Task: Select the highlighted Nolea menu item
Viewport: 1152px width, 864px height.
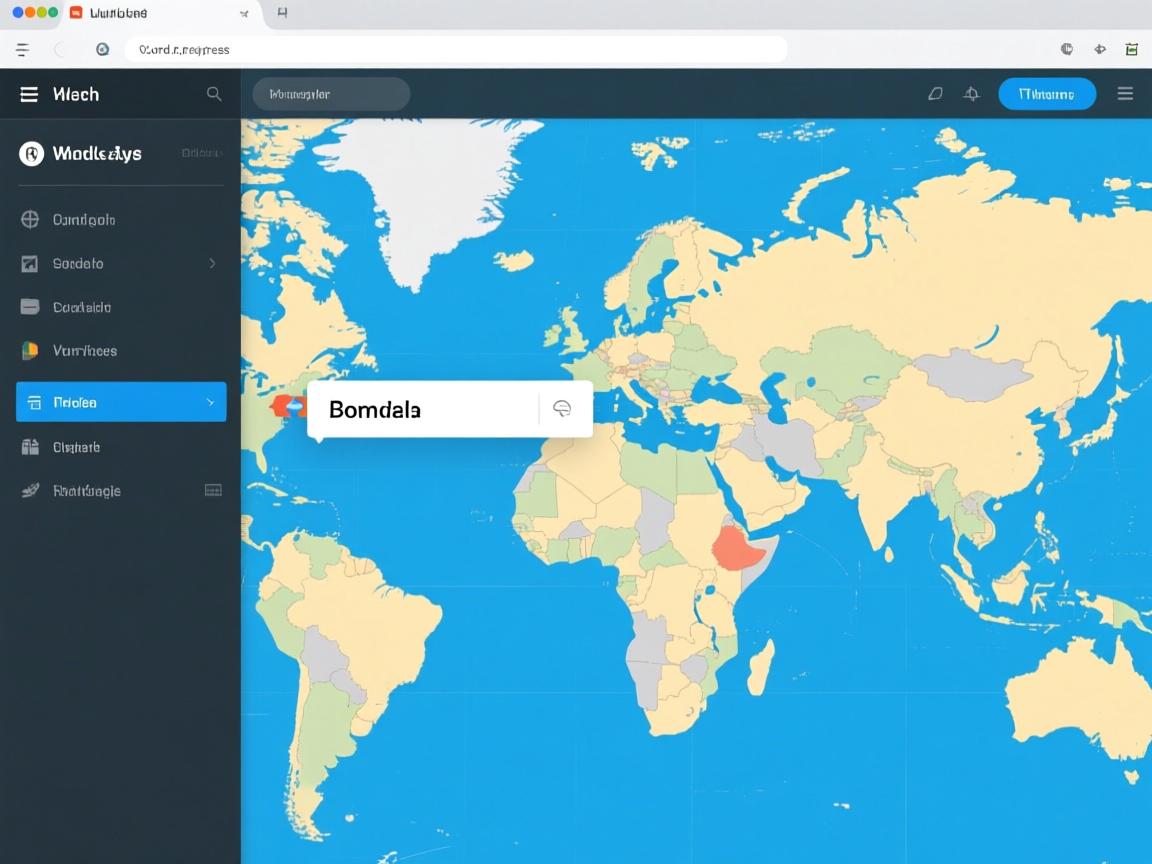Action: tap(100, 401)
